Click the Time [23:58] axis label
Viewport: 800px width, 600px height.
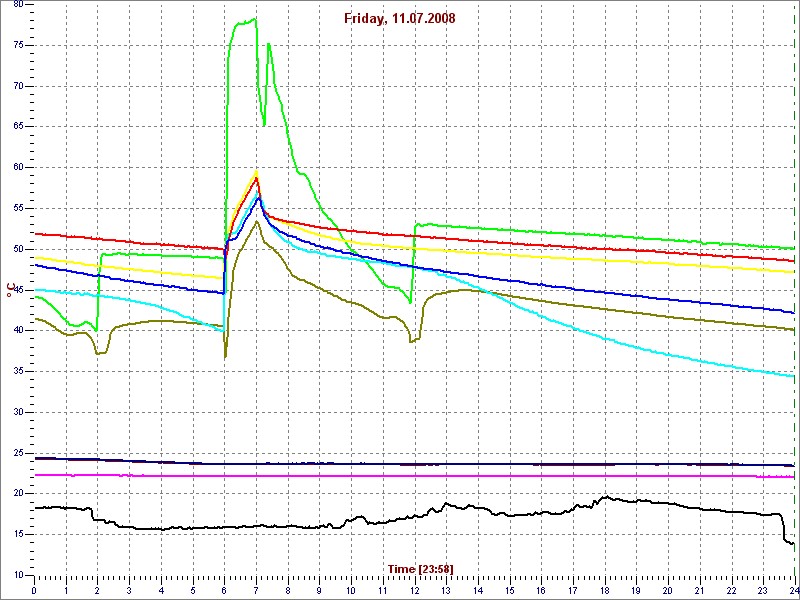420,568
